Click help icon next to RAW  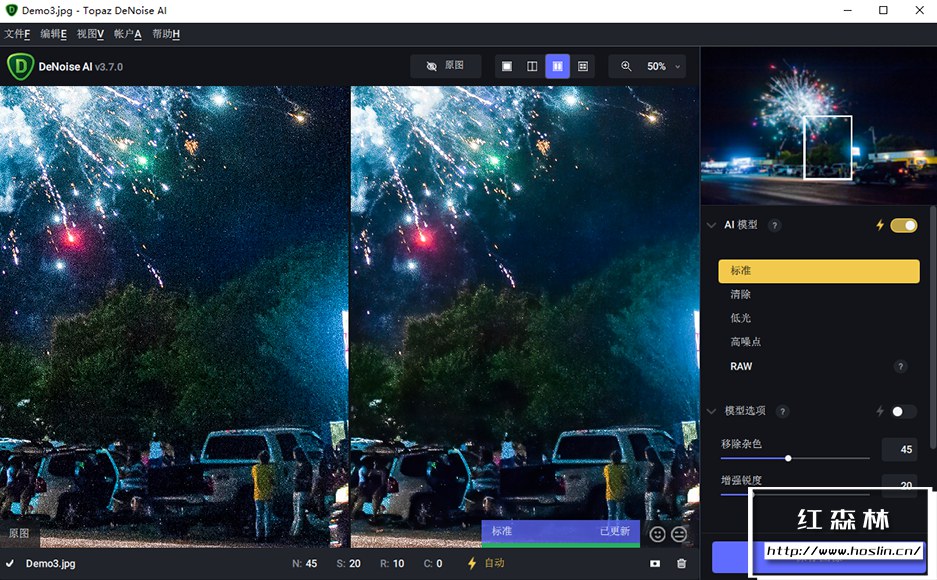tap(900, 366)
